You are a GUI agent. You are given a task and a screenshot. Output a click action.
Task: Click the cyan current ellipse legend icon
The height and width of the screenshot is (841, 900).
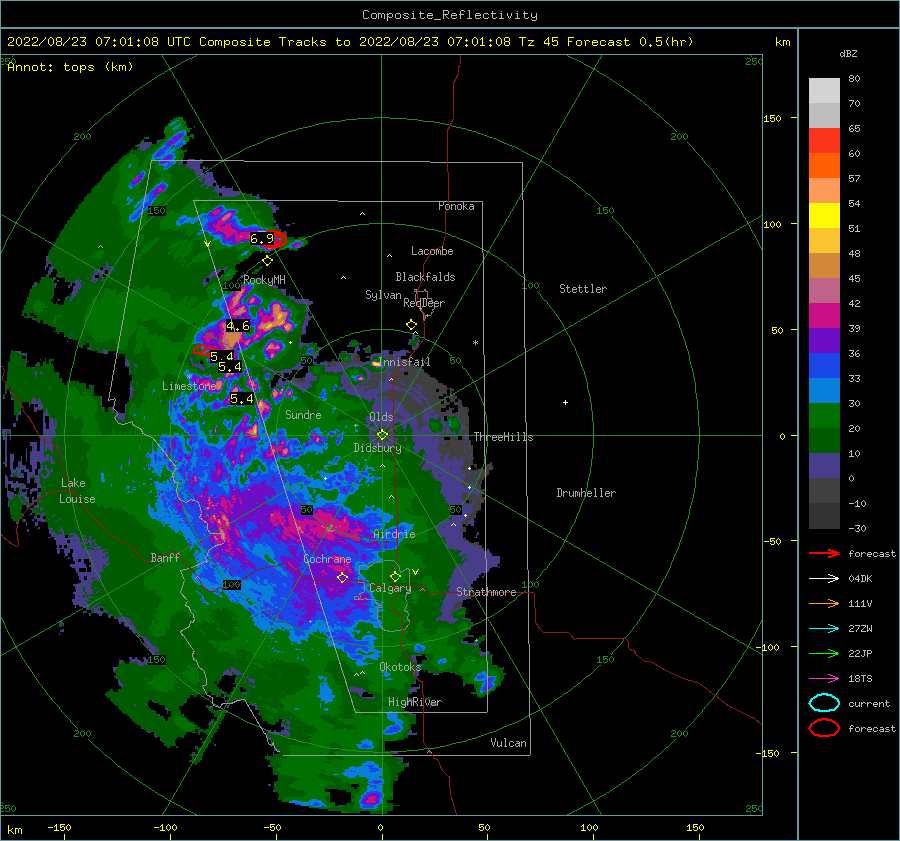824,703
